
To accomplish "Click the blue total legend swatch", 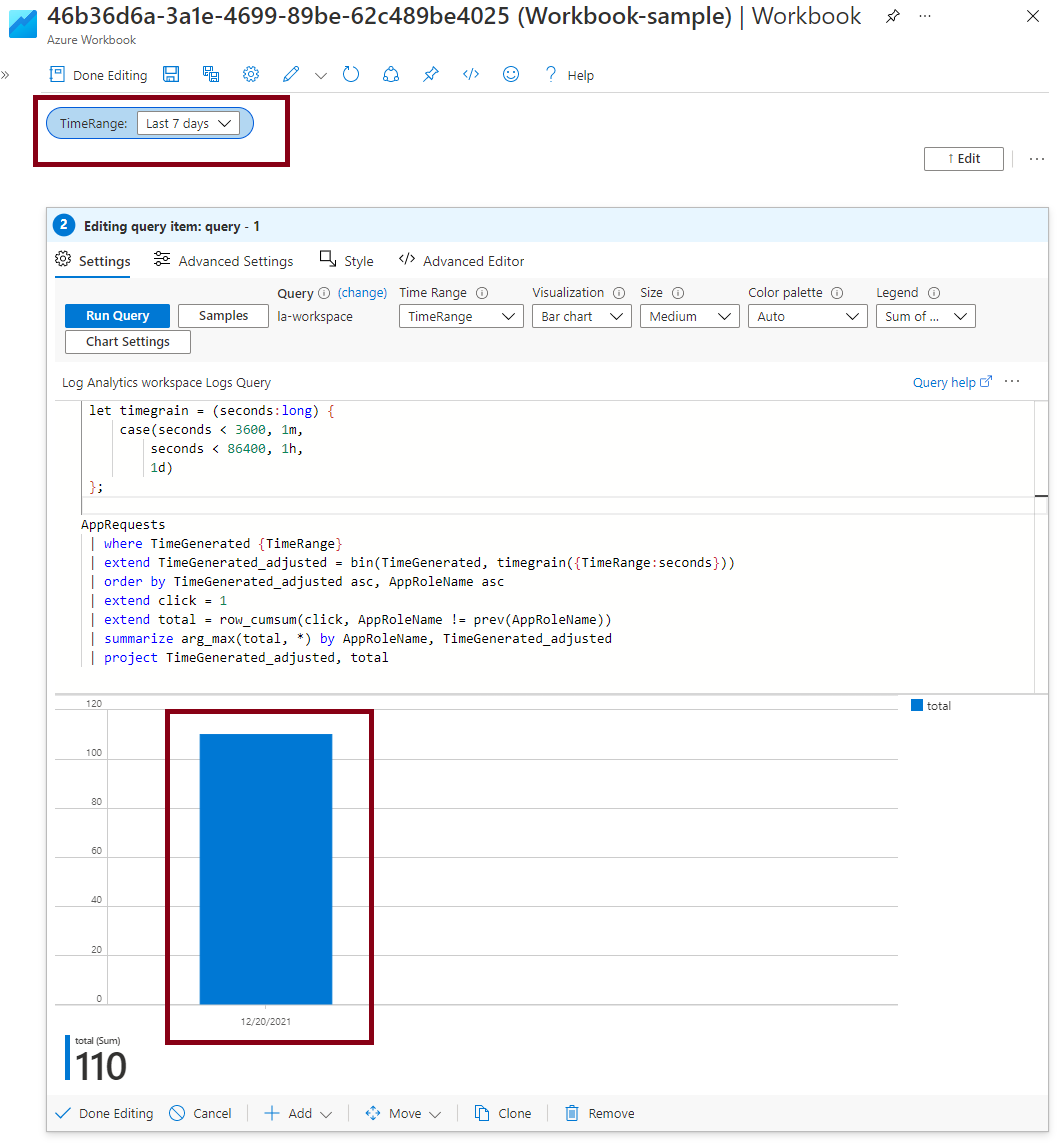I will point(917,705).
